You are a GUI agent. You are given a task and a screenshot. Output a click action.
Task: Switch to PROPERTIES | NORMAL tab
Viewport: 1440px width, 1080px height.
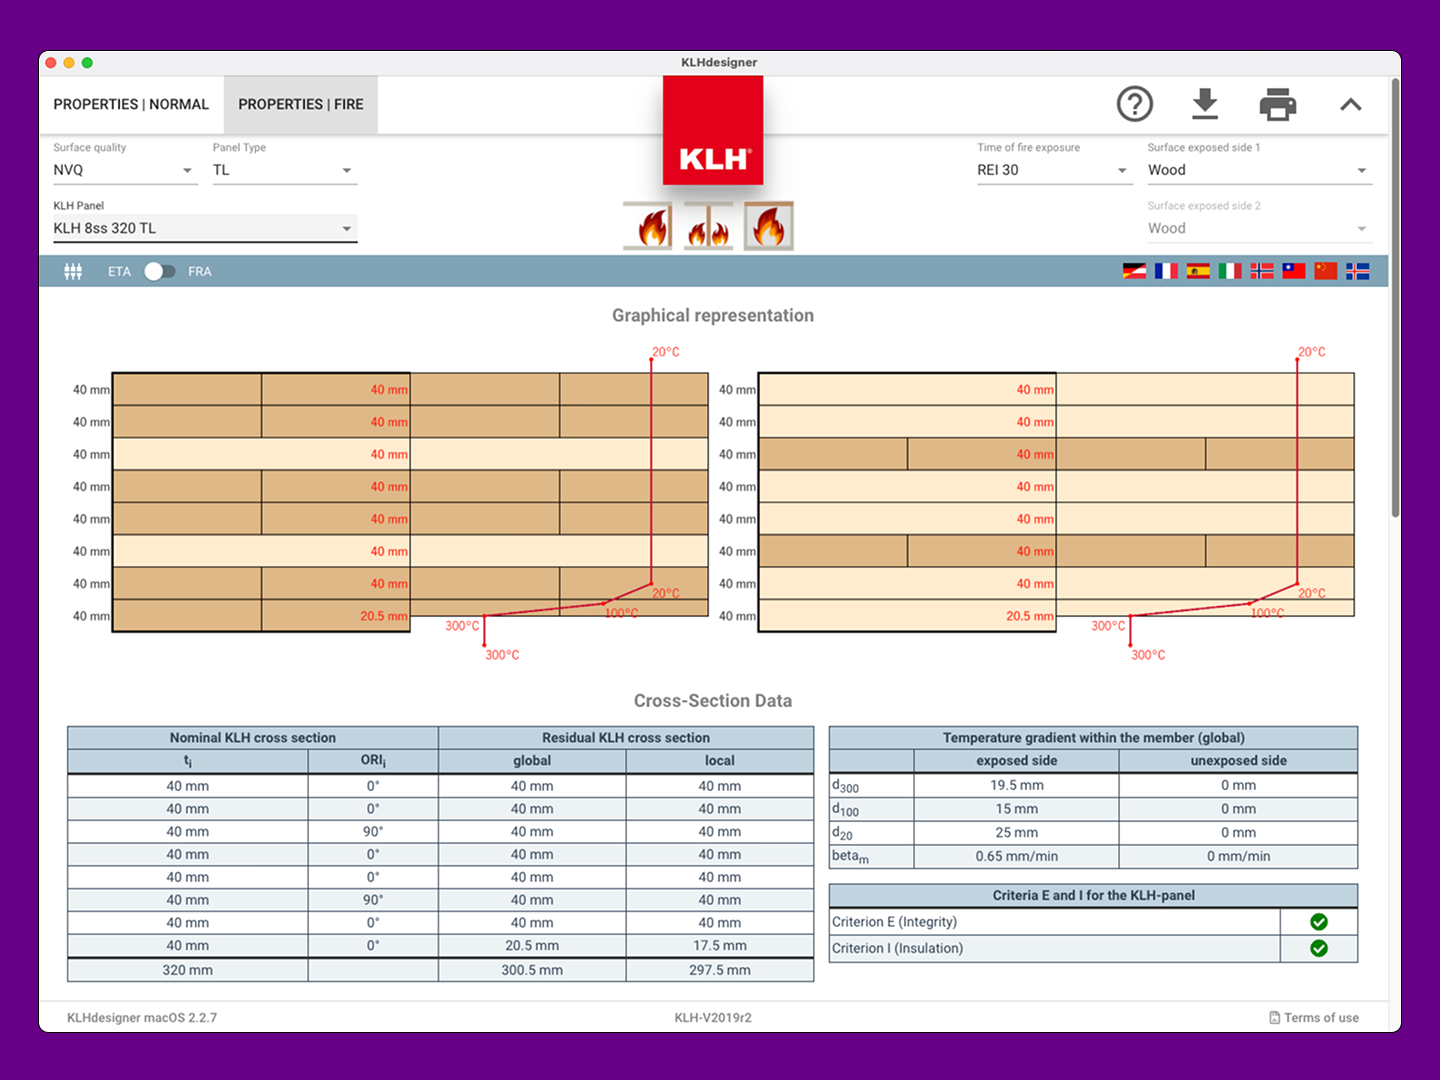click(131, 104)
